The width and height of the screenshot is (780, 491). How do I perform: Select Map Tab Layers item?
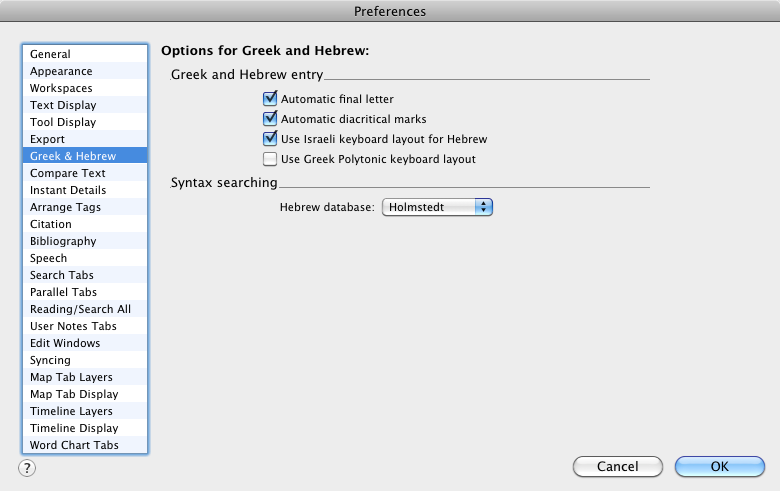[x=85, y=377]
